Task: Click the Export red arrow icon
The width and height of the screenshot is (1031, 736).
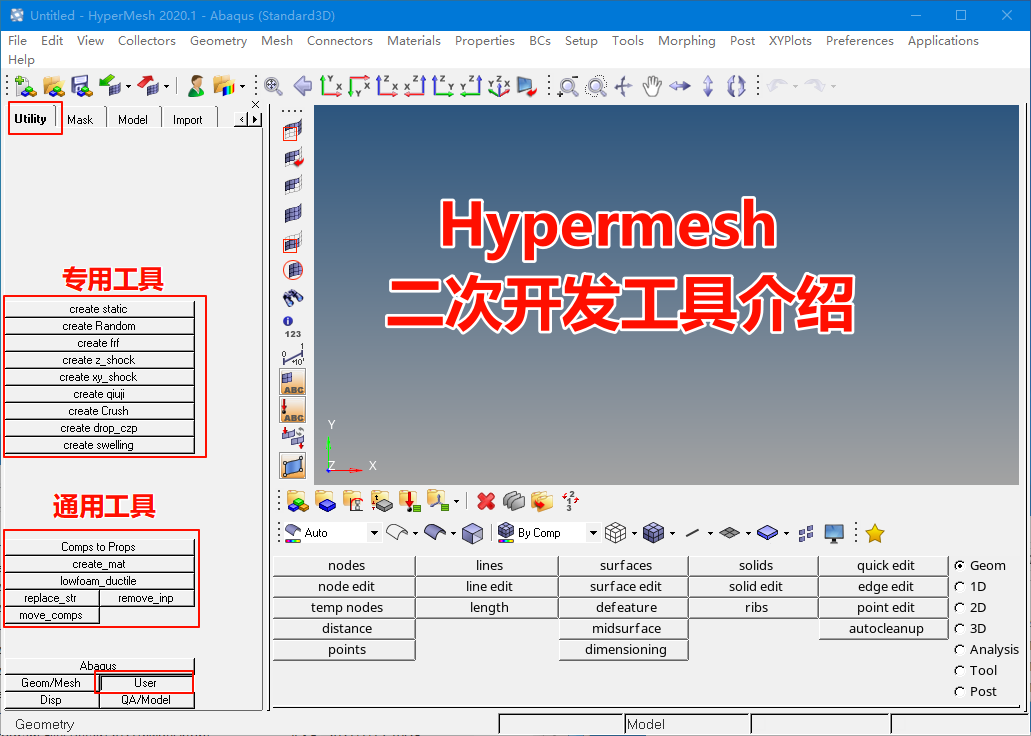Action: coord(149,86)
